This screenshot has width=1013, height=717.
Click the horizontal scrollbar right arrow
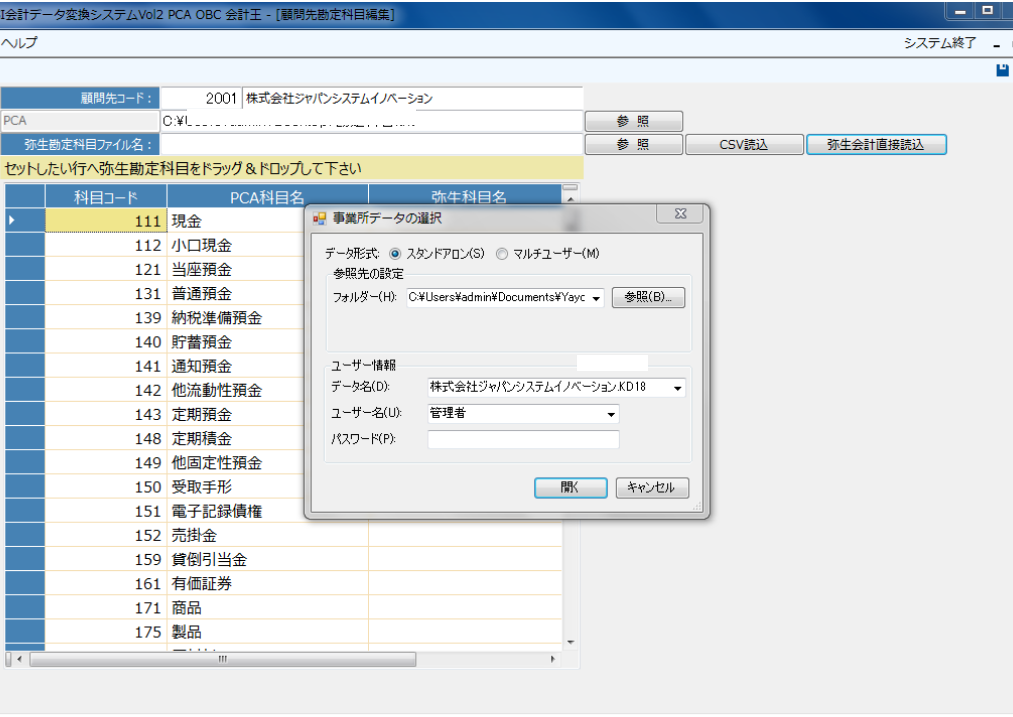pos(553,660)
